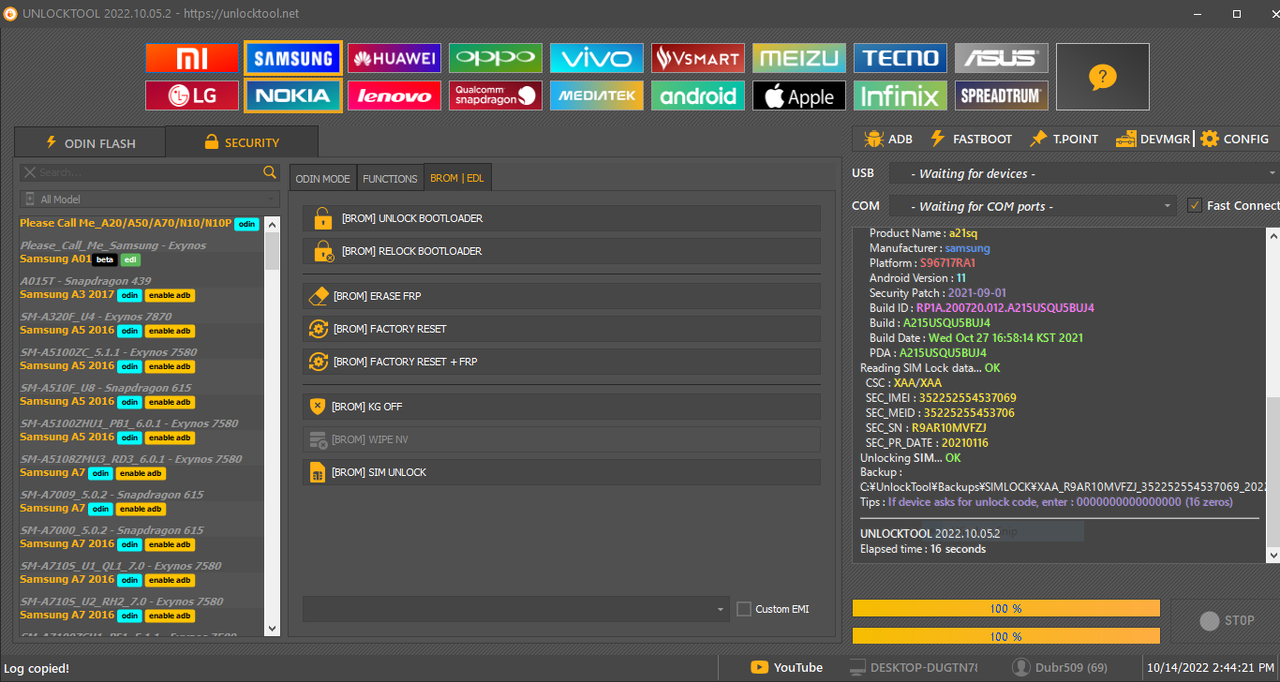1280x682 pixels.
Task: Click the upper 100 % progress bar
Action: (1006, 608)
